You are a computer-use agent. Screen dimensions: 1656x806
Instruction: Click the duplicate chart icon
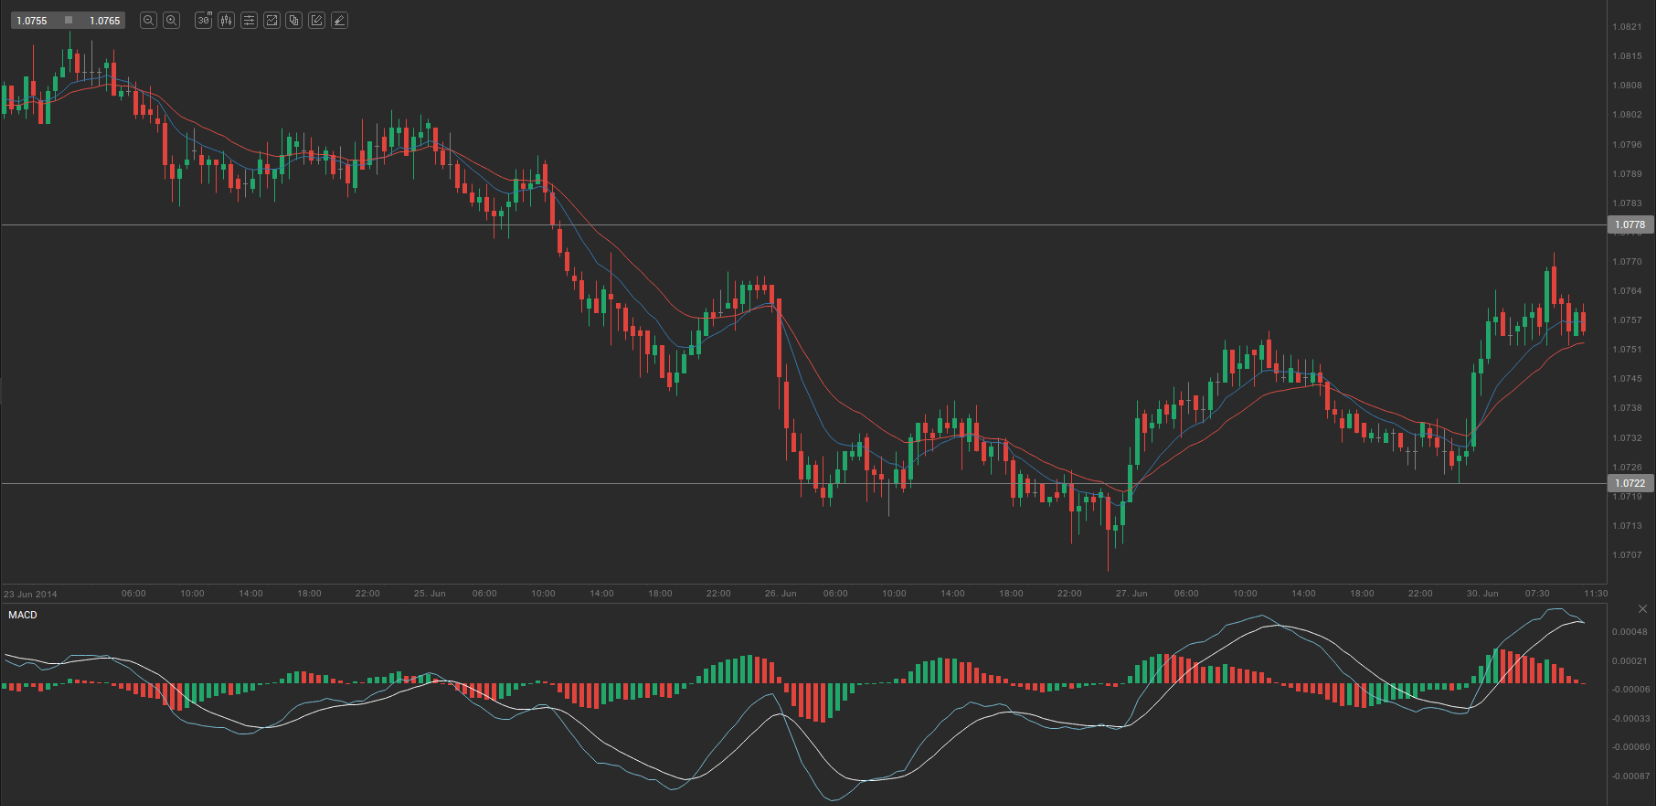[294, 20]
